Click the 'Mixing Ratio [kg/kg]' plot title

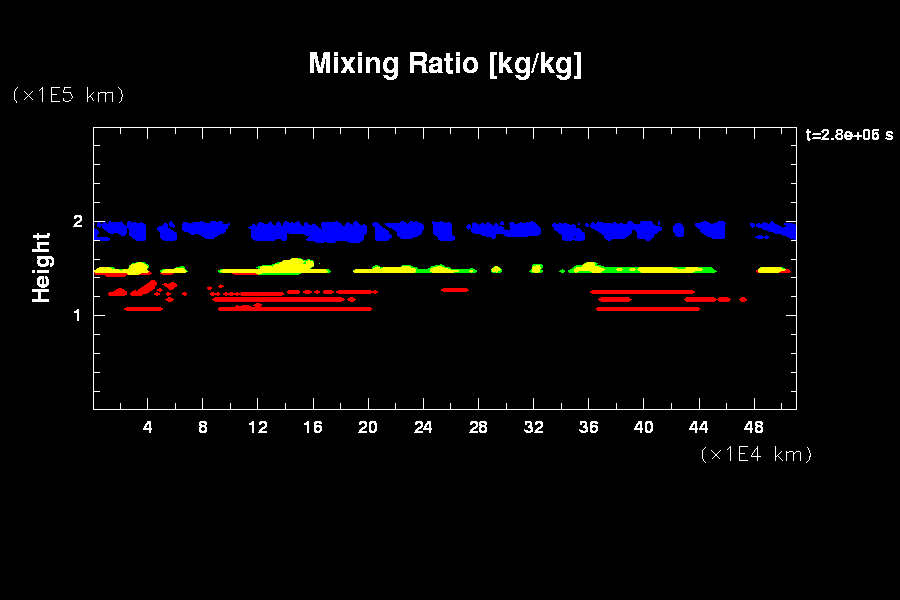coord(445,64)
